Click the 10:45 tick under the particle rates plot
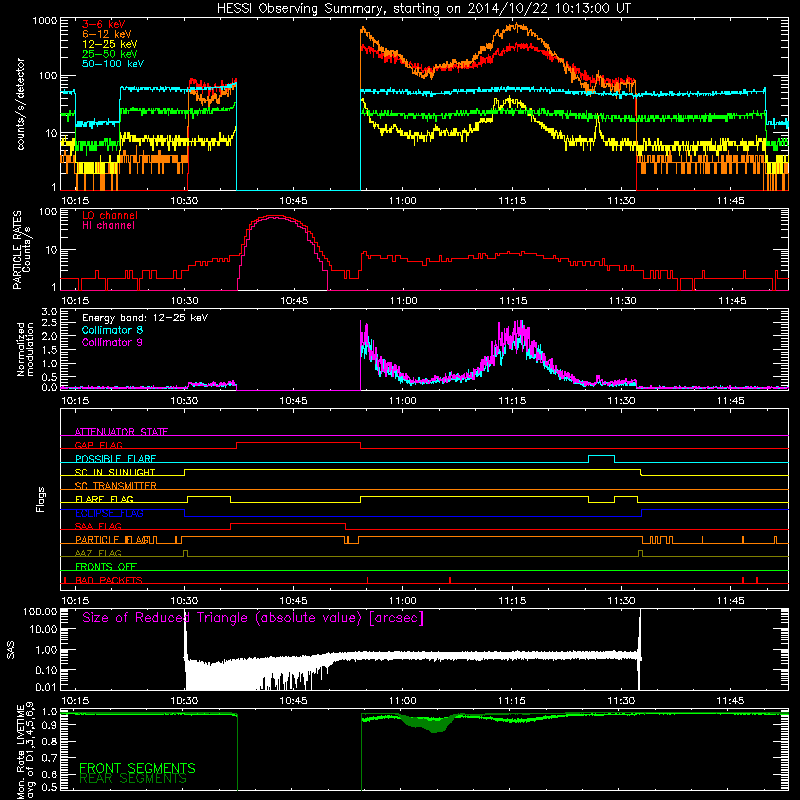This screenshot has width=800, height=800. (x=294, y=301)
